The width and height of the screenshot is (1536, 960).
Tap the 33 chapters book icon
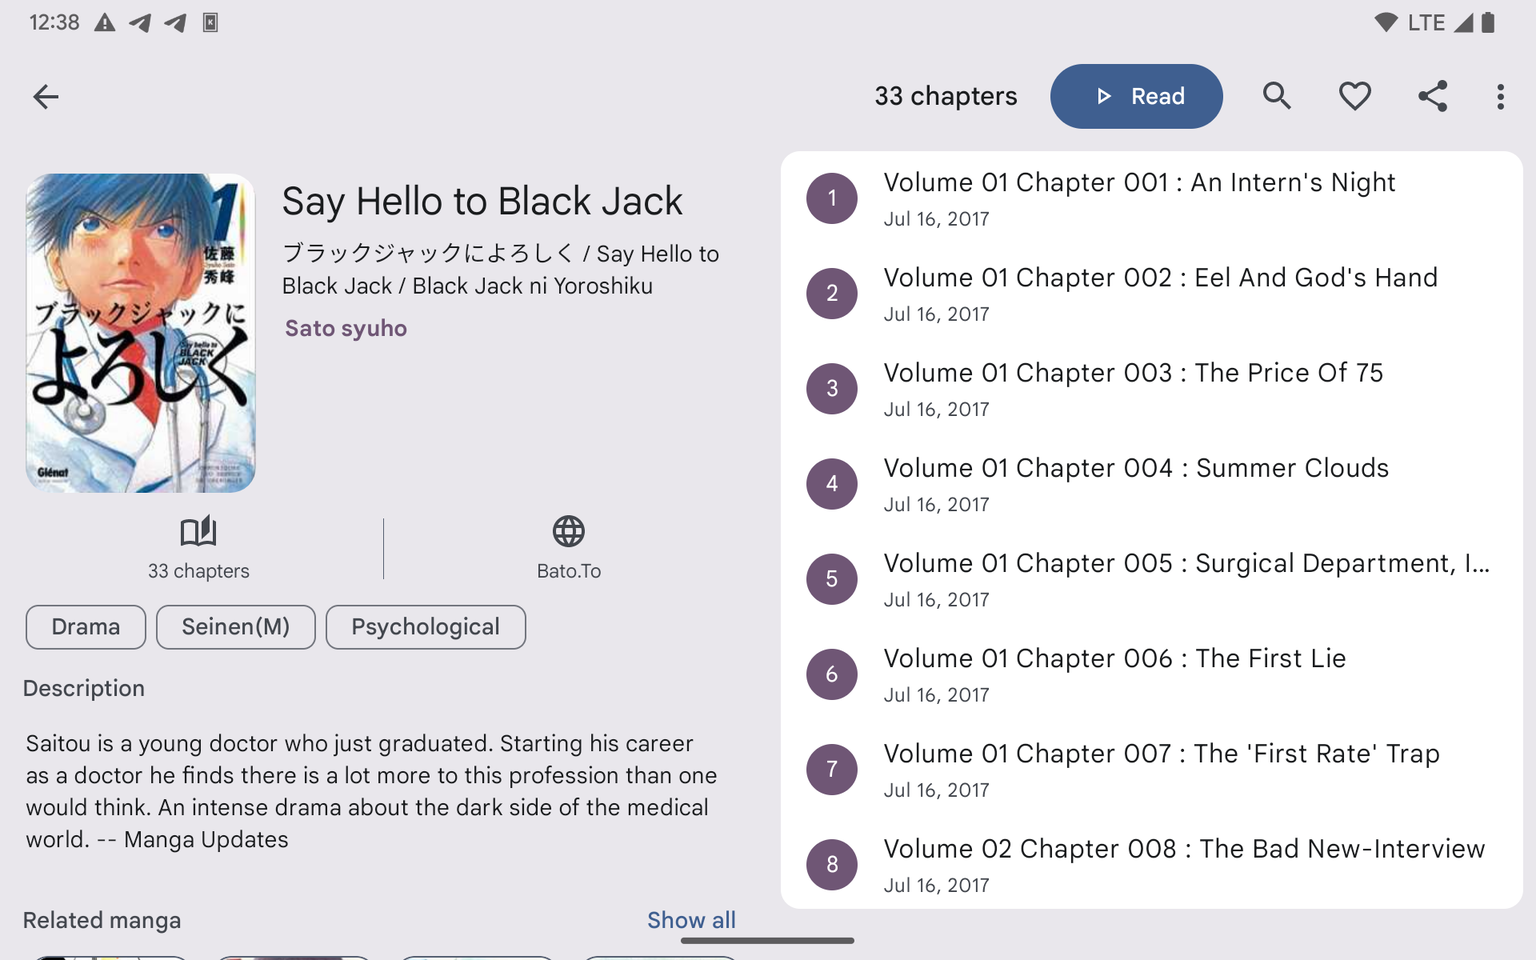click(x=198, y=532)
